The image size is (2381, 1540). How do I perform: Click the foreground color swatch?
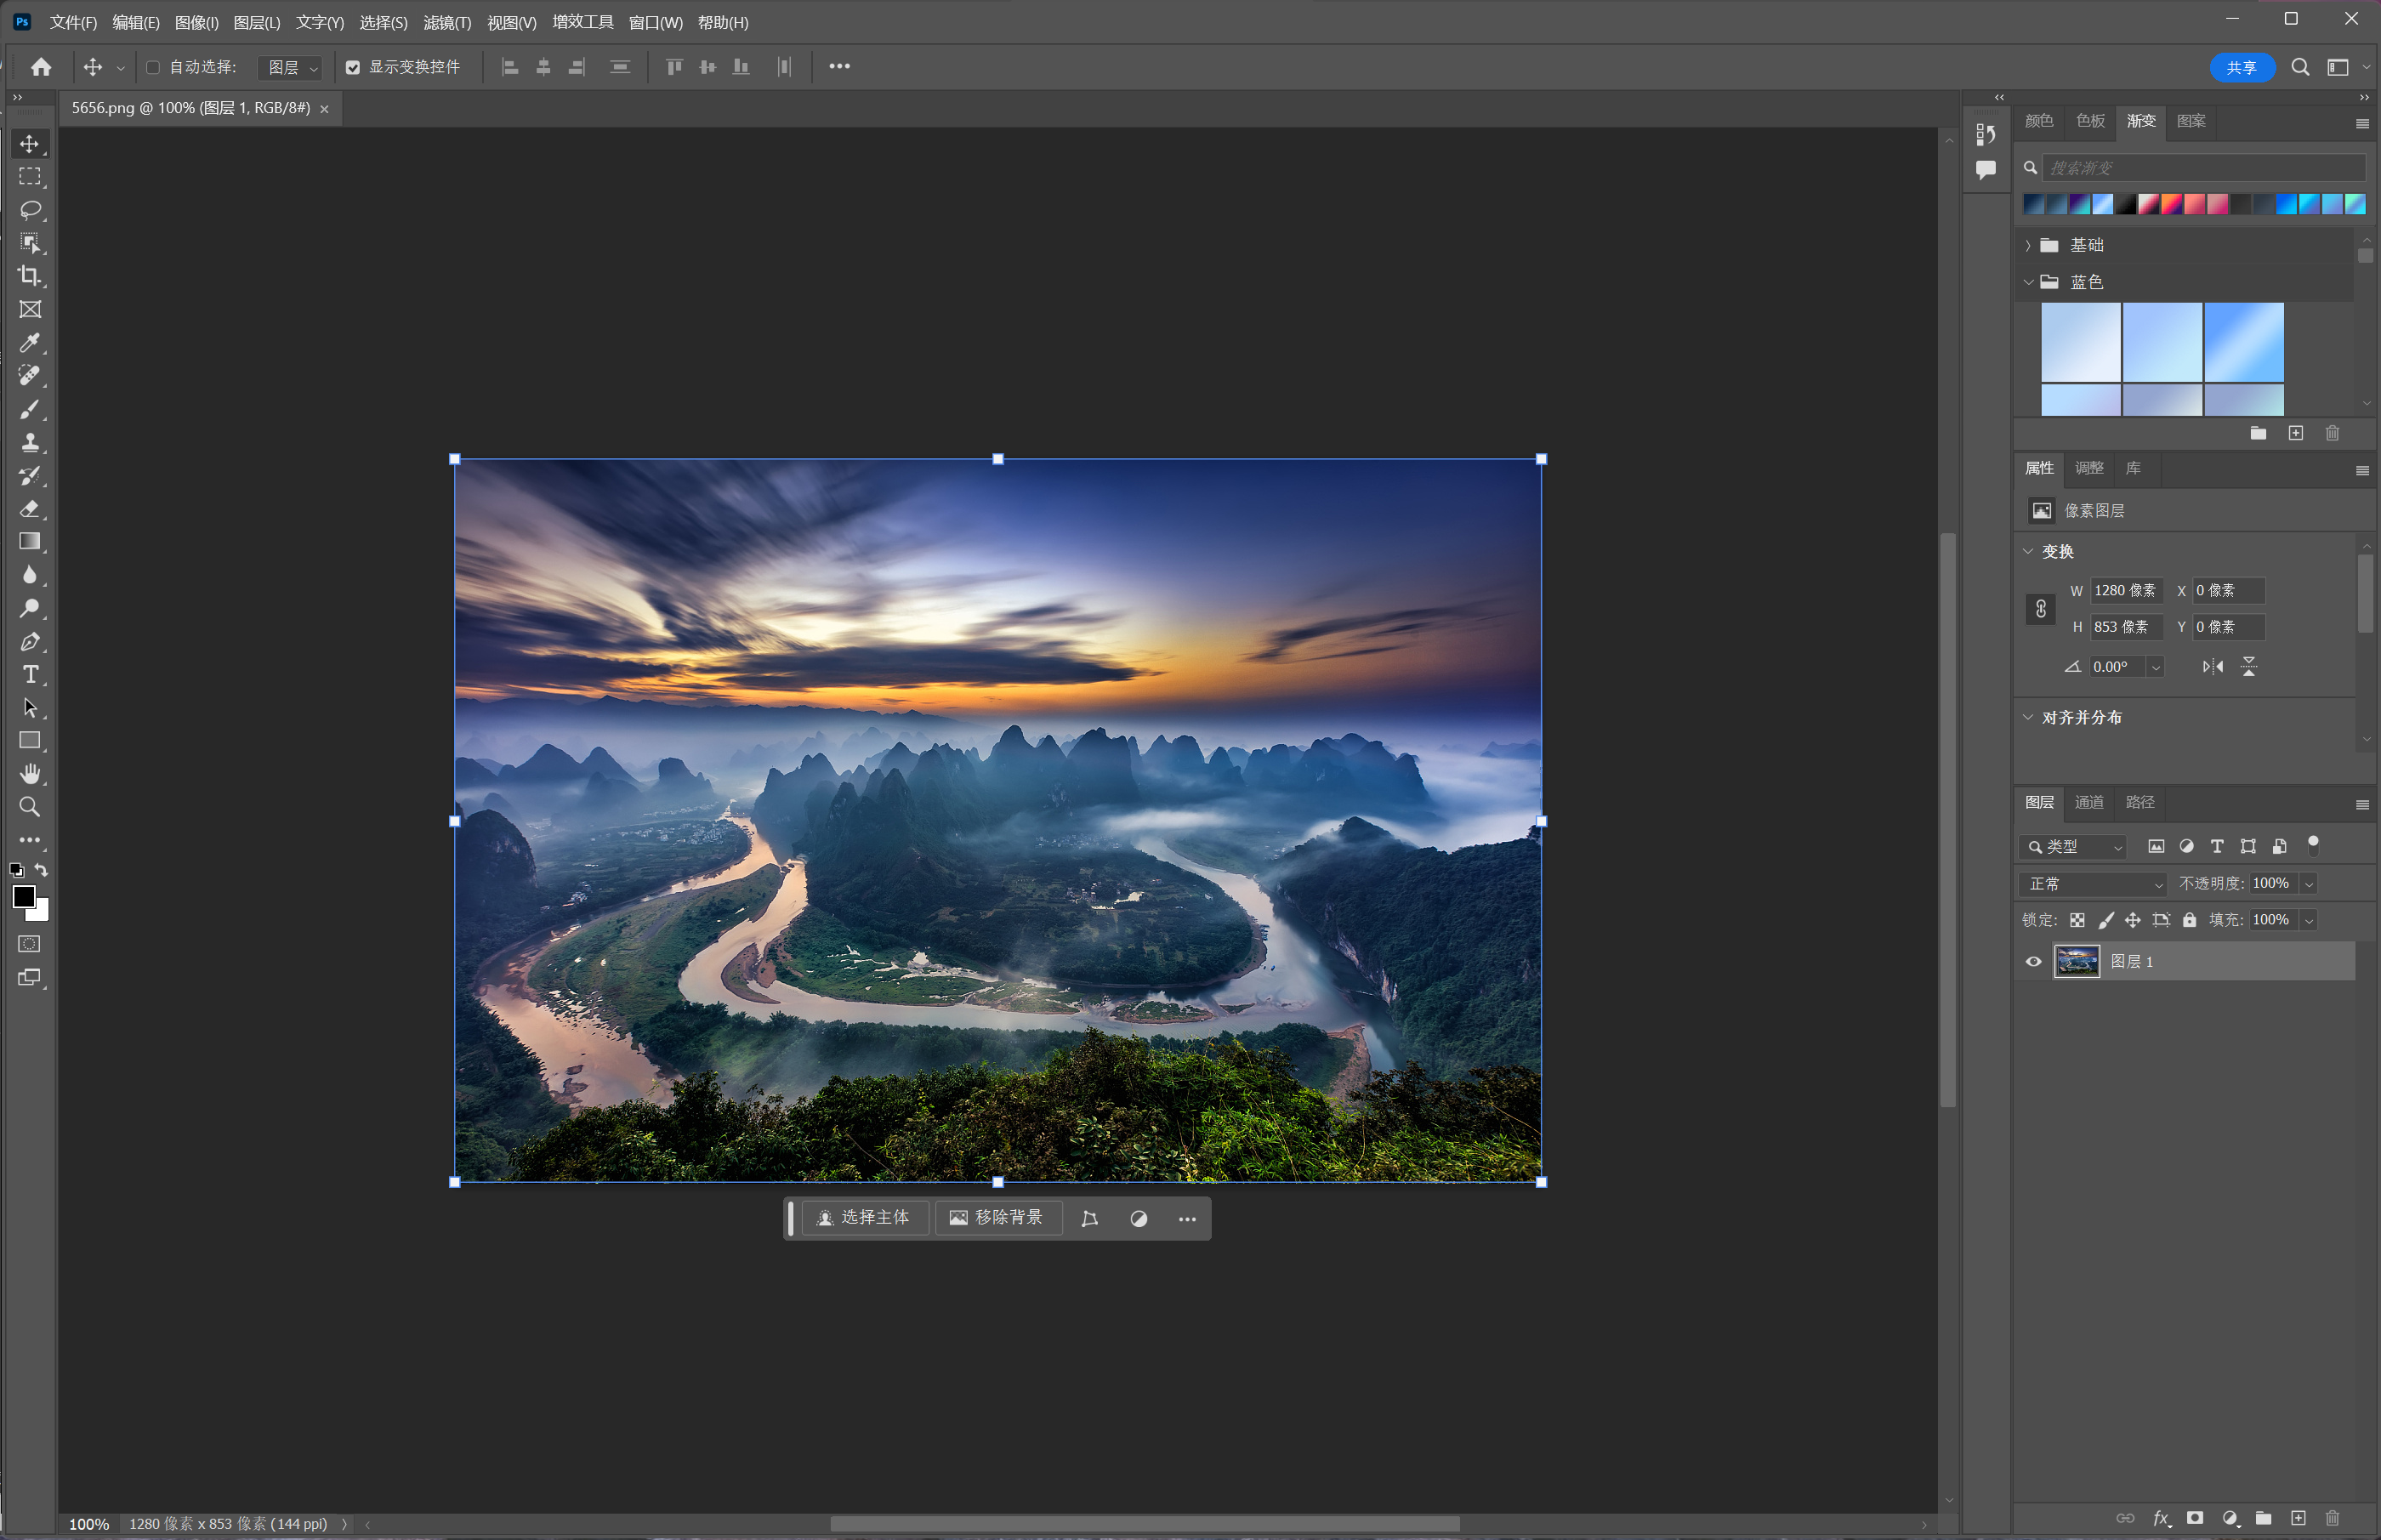click(24, 897)
